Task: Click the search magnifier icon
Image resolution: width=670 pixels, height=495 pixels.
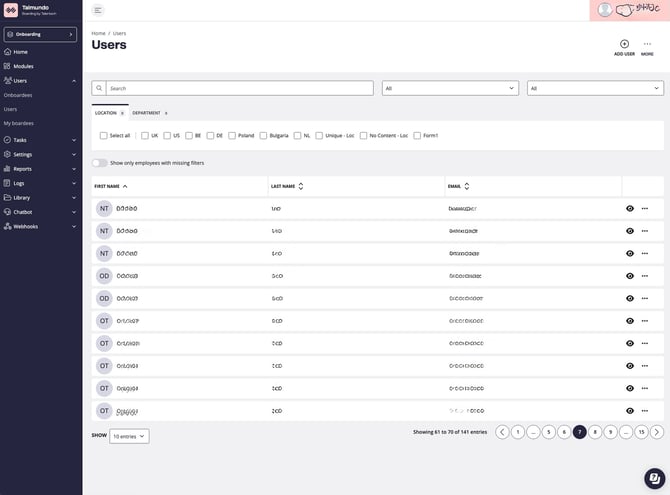Action: 99,88
